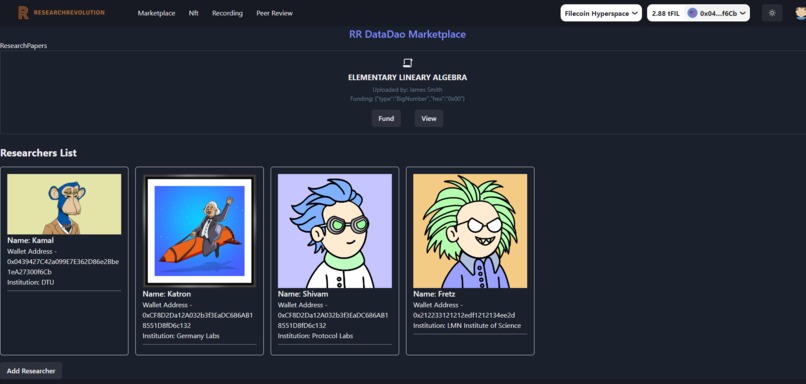
Task: Navigate to Peer Review
Action: 274,13
